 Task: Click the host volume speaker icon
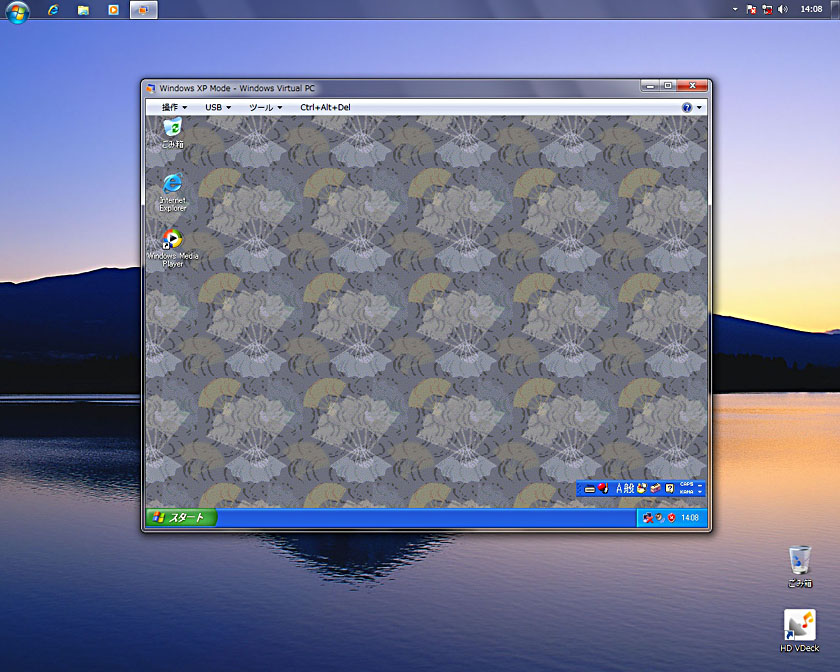click(x=782, y=9)
